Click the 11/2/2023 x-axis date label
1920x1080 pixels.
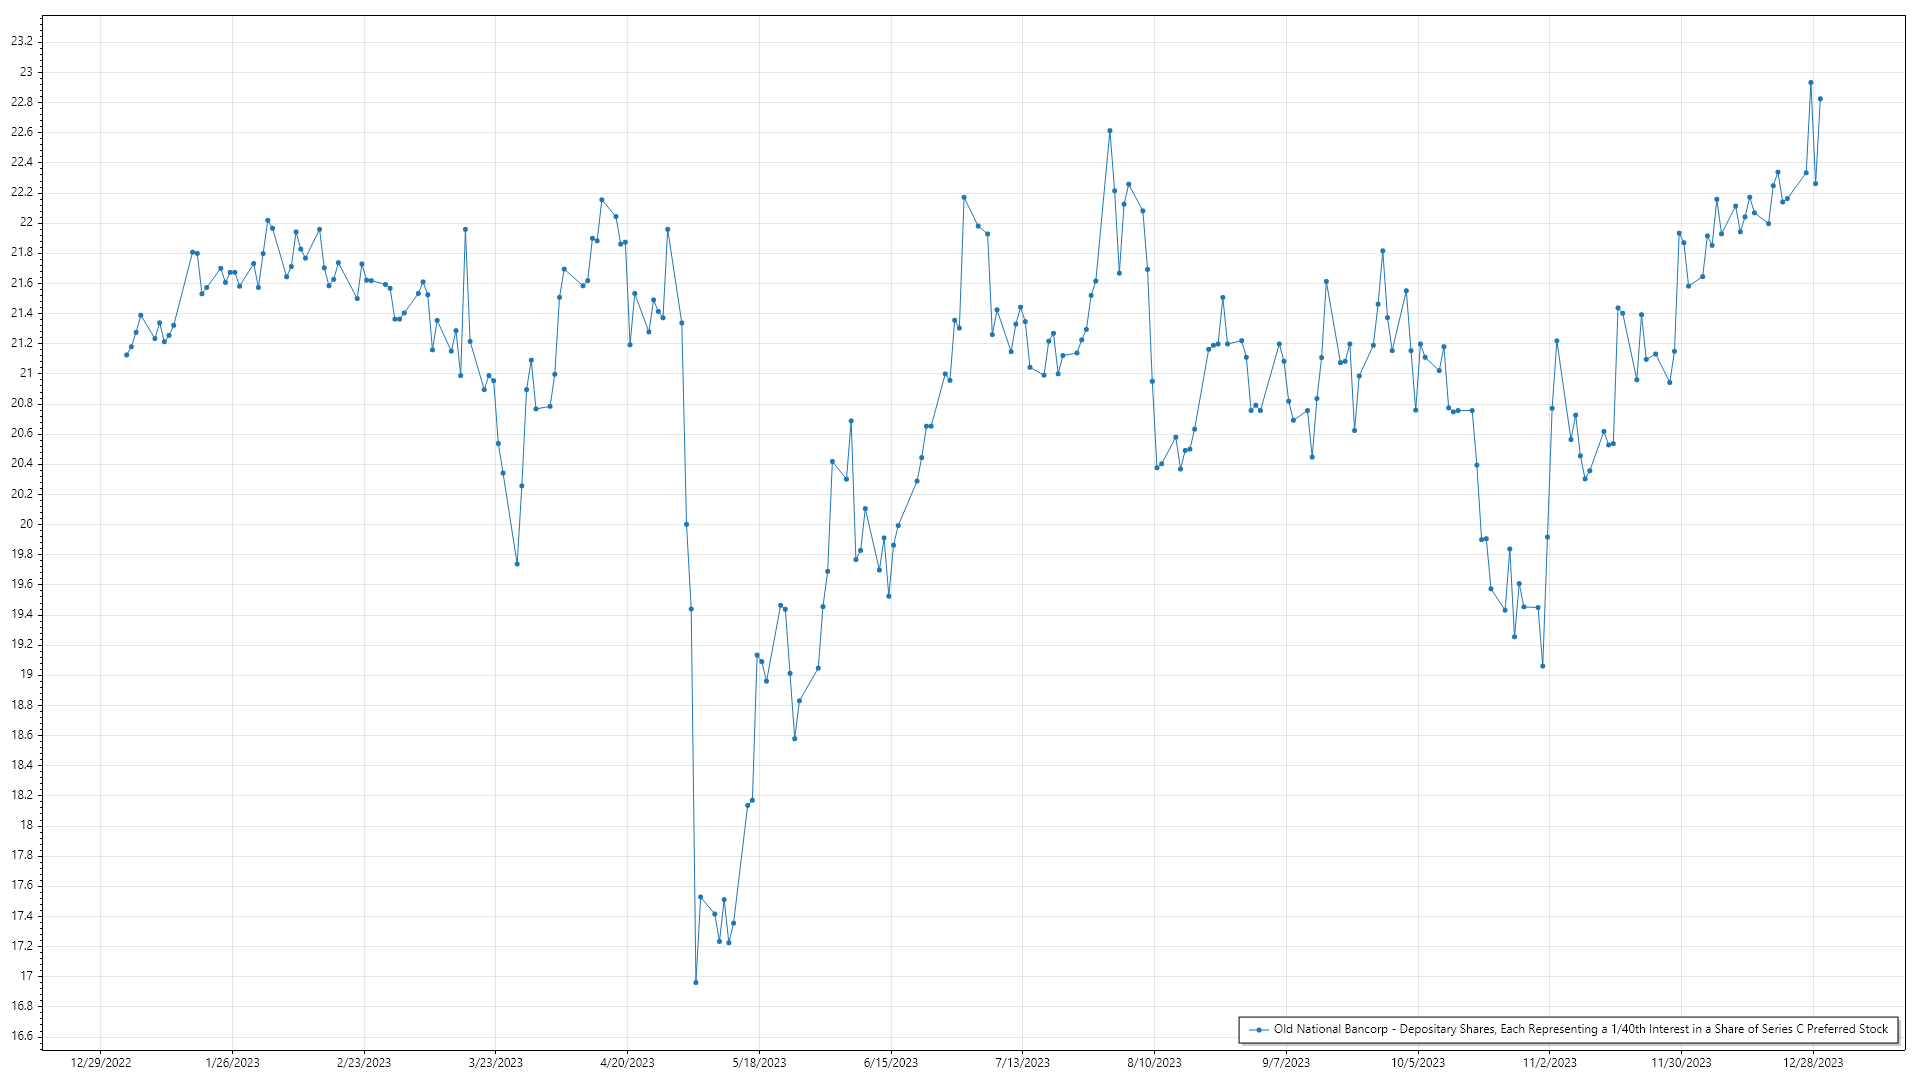1549,1062
